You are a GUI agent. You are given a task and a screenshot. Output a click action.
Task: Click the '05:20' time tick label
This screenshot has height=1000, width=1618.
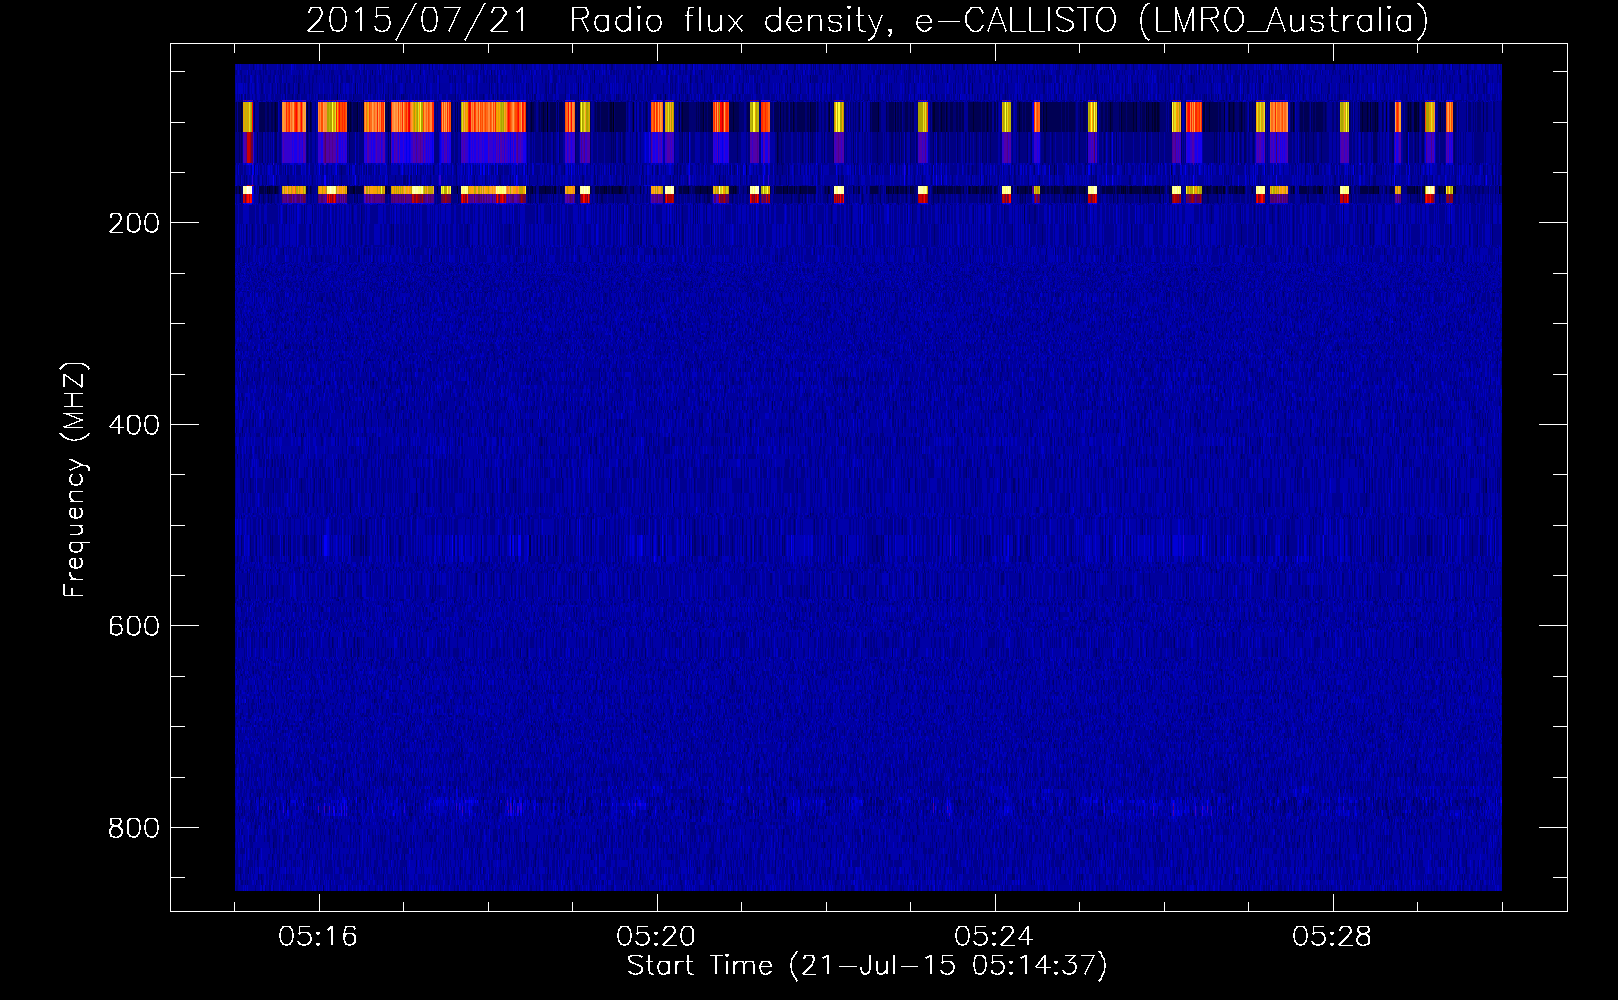656,937
